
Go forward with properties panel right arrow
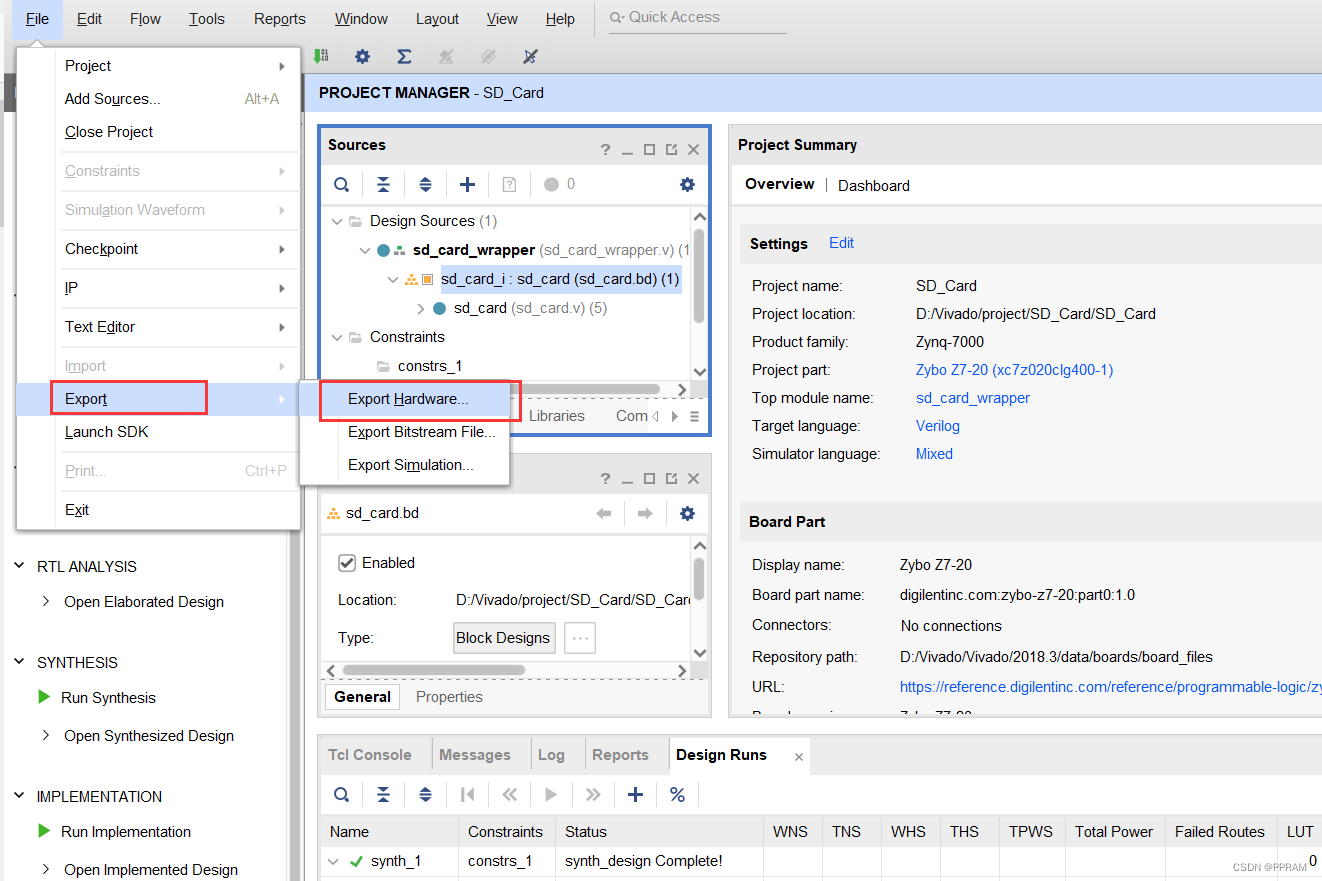[x=645, y=513]
